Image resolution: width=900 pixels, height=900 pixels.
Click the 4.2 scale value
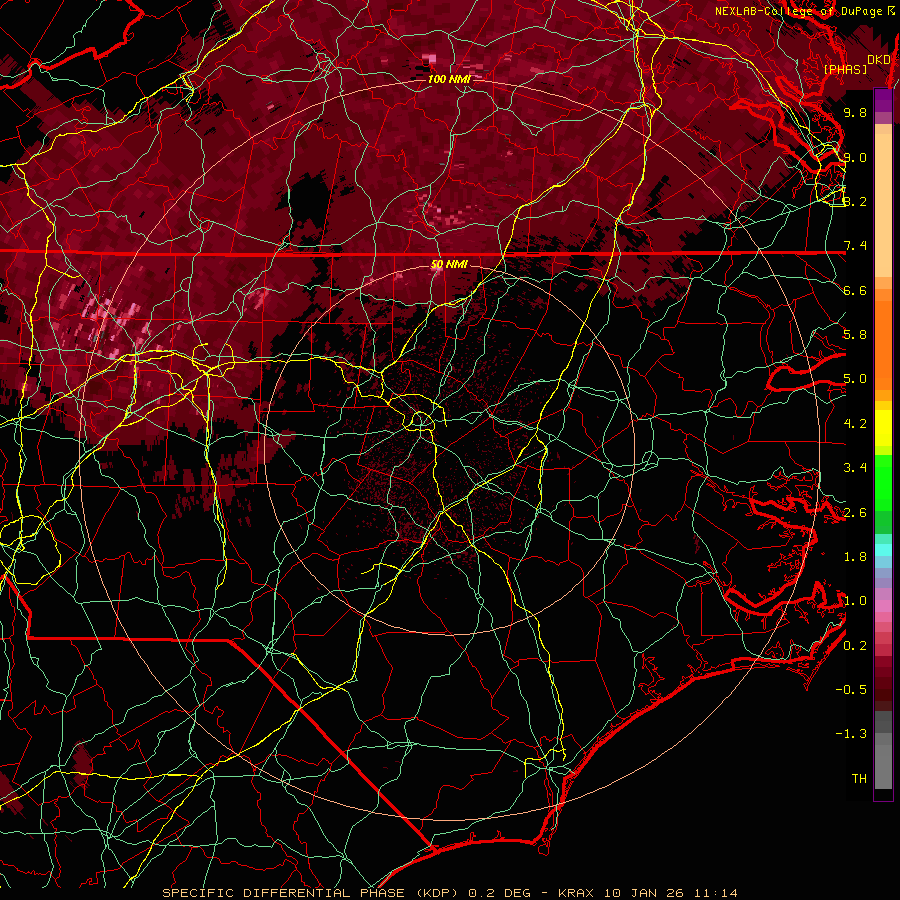(855, 424)
